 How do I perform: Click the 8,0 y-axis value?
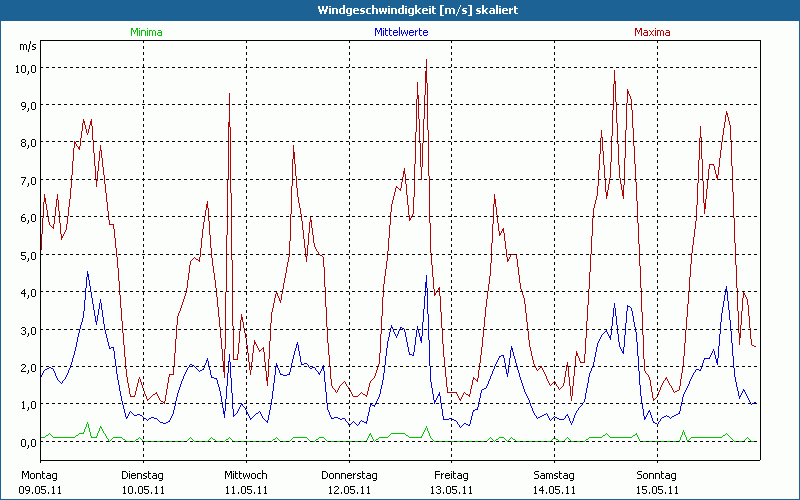29,143
